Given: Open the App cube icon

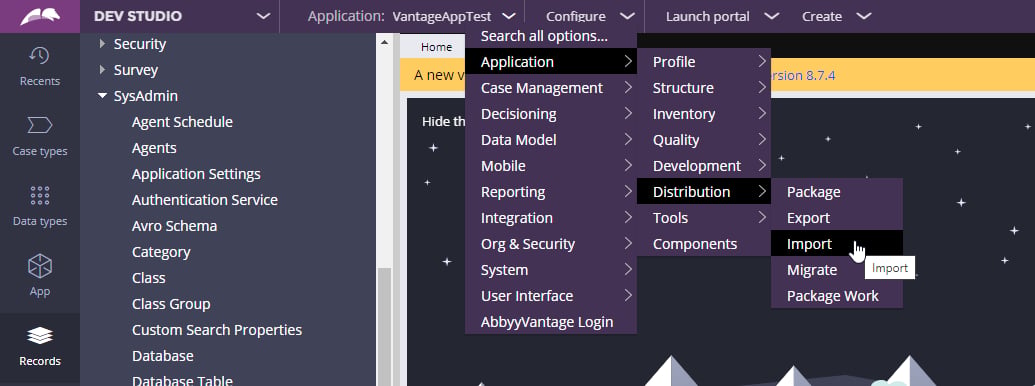Looking at the screenshot, I should [40, 266].
